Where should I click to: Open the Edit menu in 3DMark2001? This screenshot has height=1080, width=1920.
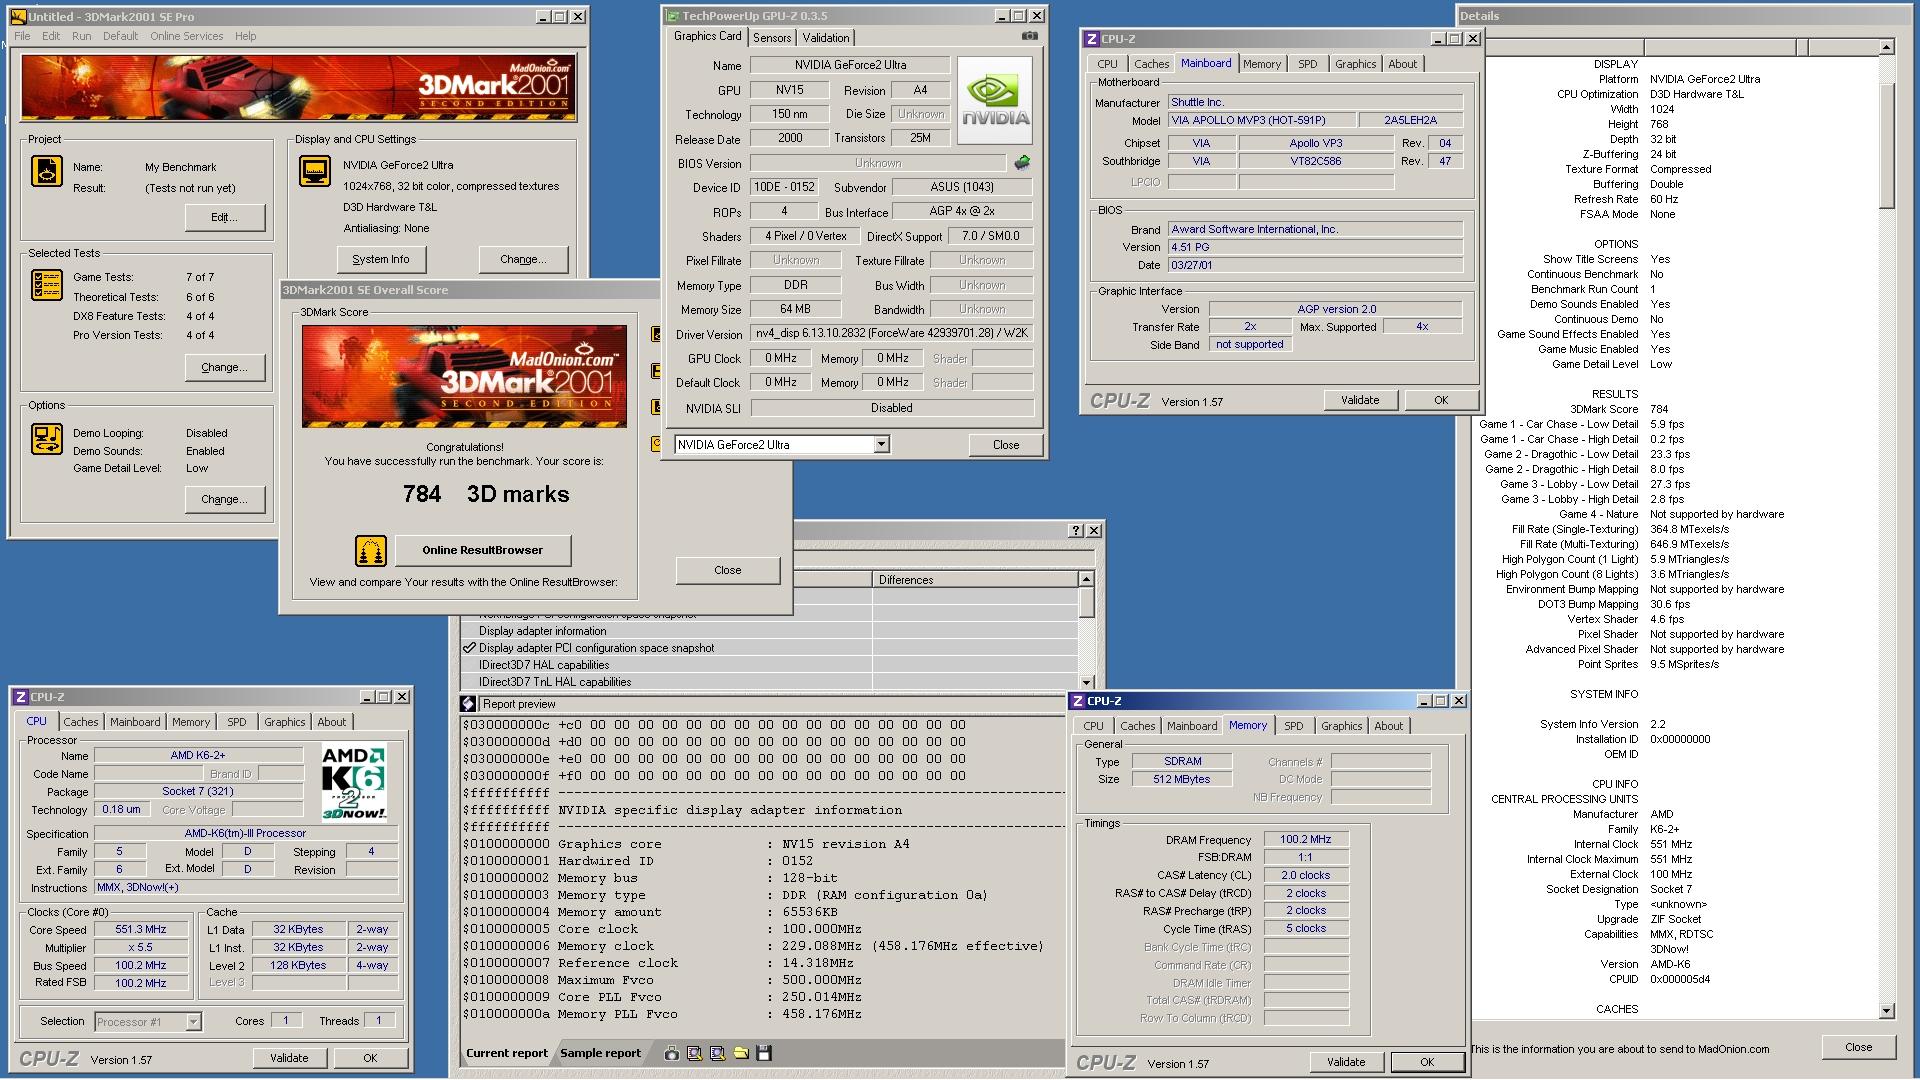(51, 36)
